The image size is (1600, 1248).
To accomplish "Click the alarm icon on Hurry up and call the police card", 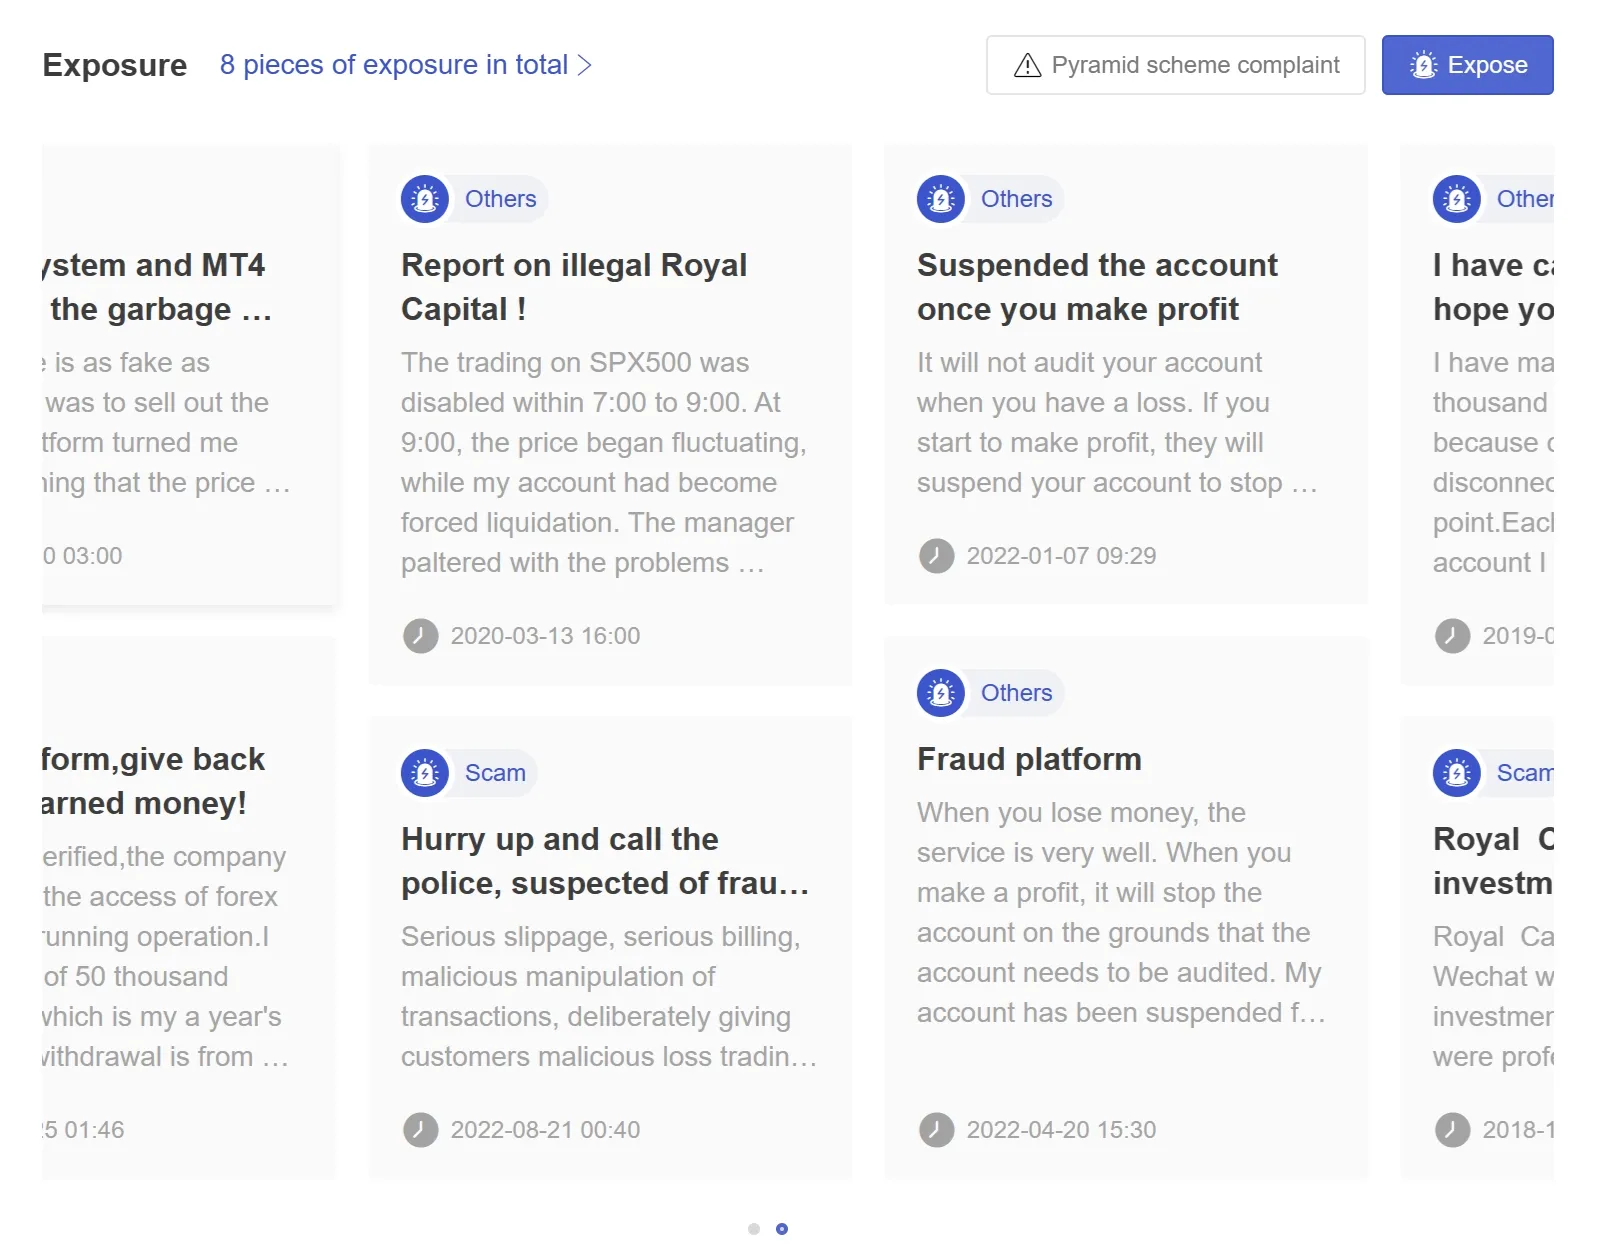I will tap(425, 773).
